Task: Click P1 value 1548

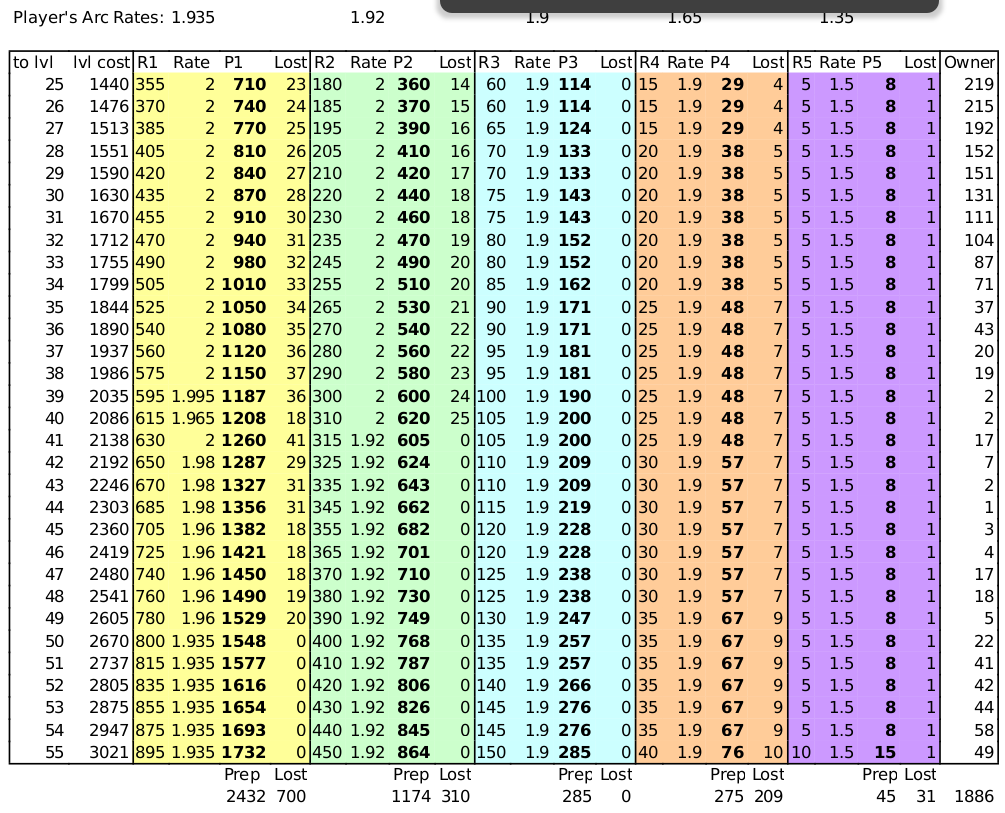Action: click(244, 641)
